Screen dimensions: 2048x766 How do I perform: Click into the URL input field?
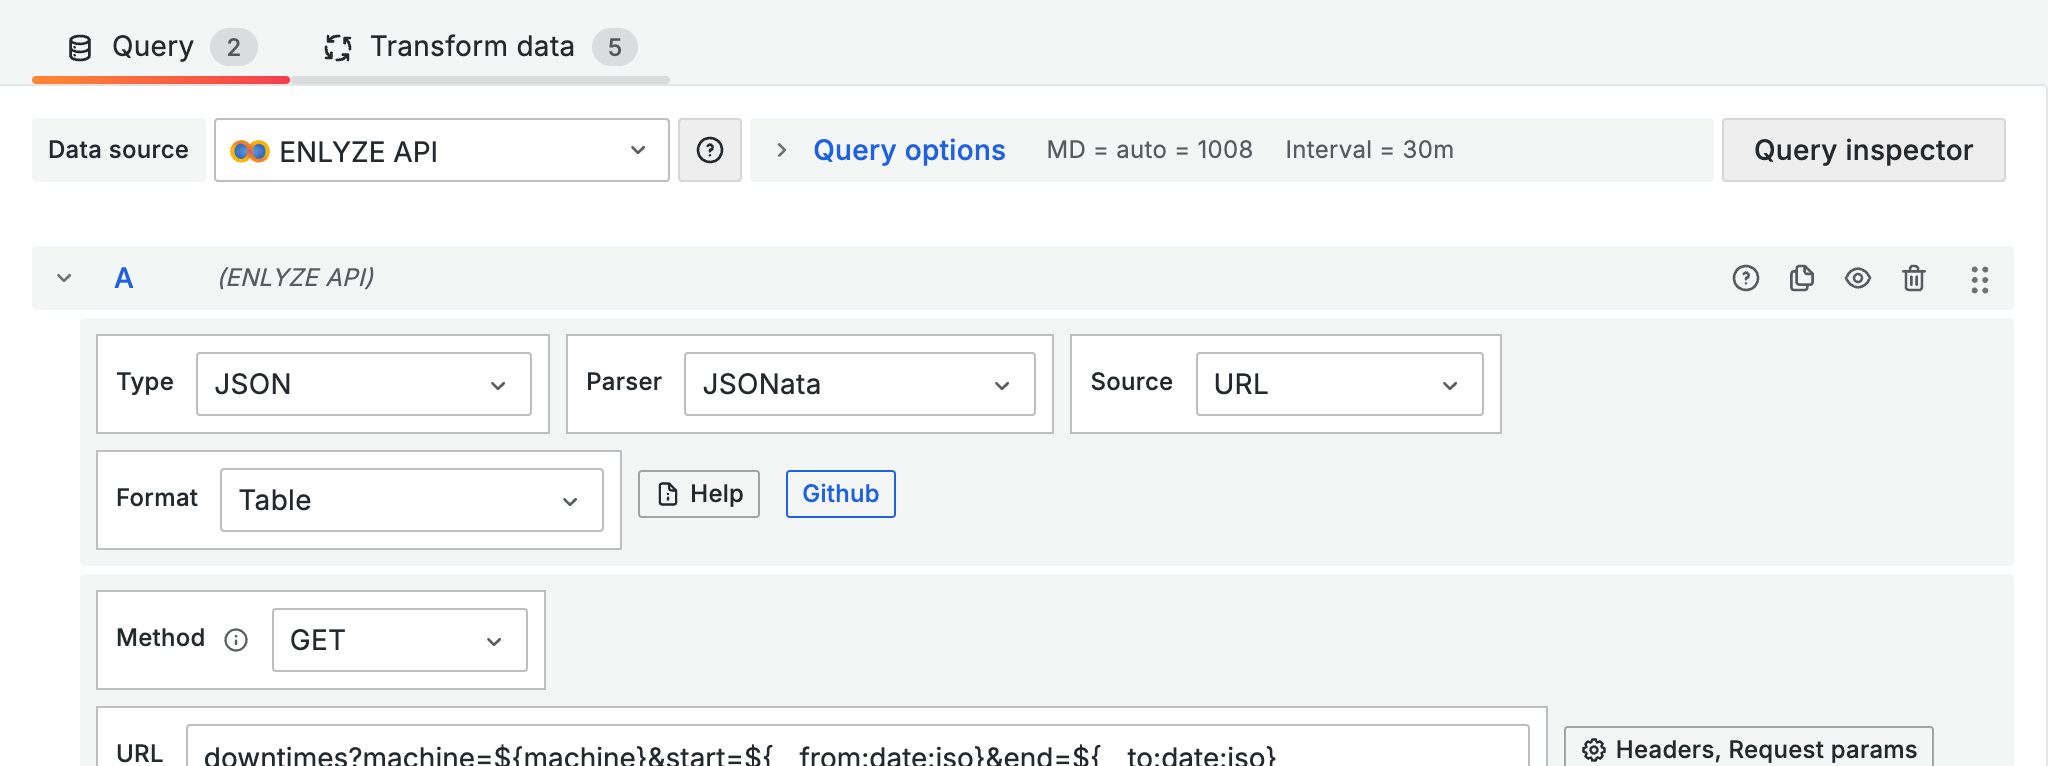pyautogui.click(x=856, y=752)
